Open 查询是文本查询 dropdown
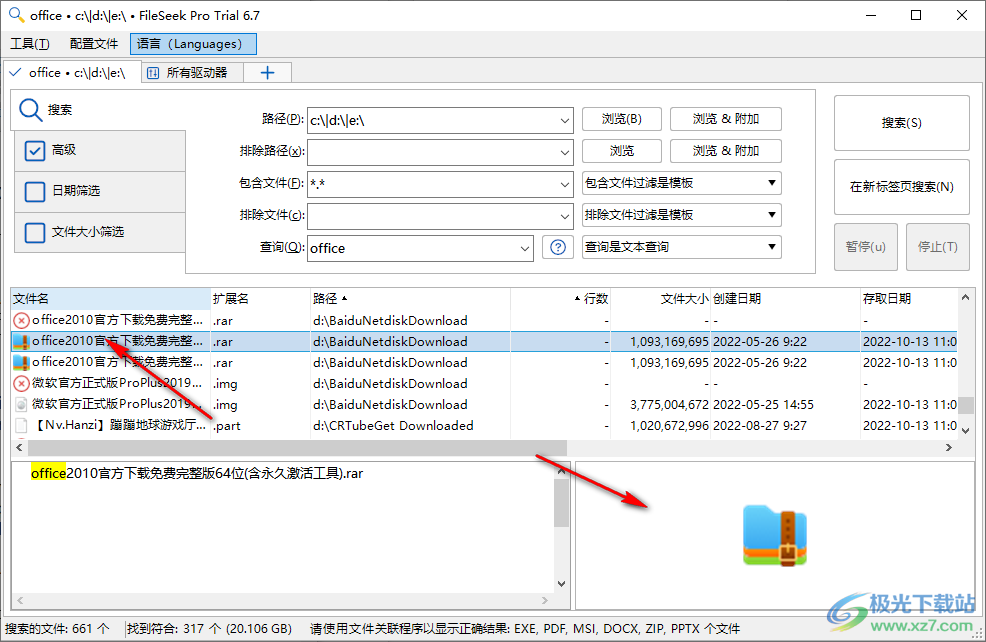The image size is (986, 642). (x=682, y=247)
